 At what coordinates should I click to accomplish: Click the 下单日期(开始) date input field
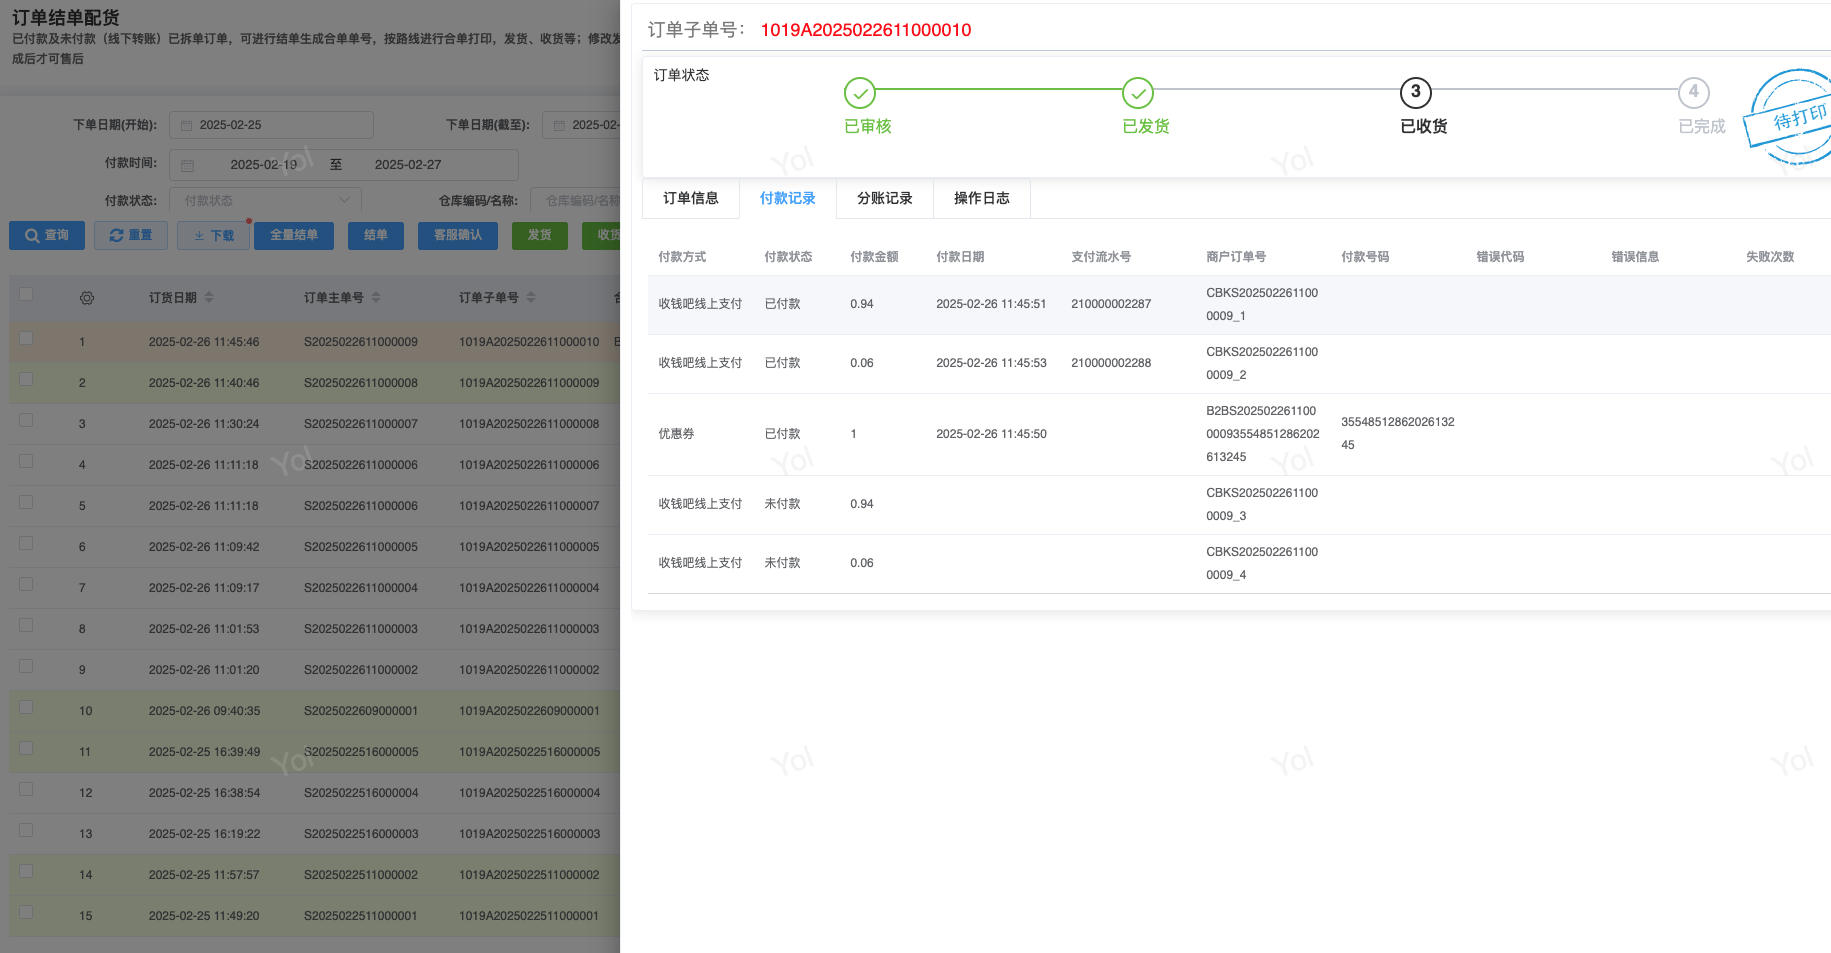pos(280,125)
